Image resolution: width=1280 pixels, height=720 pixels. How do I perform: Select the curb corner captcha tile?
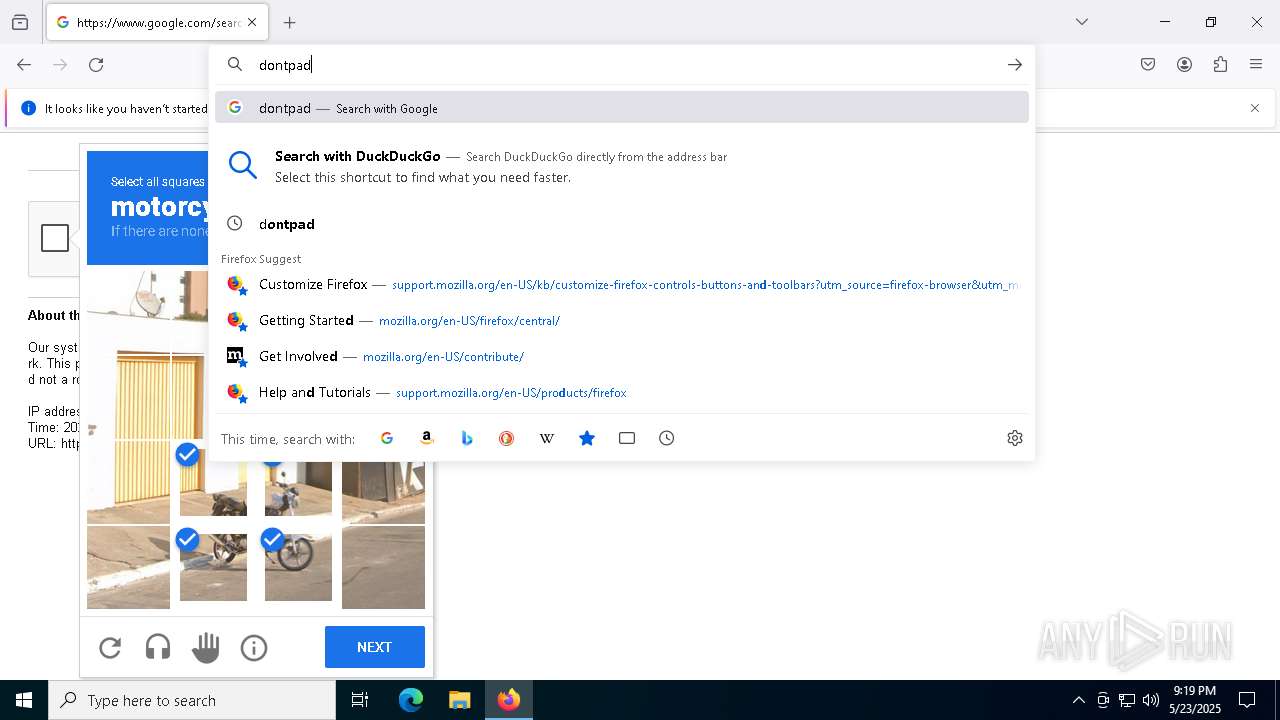[128, 567]
